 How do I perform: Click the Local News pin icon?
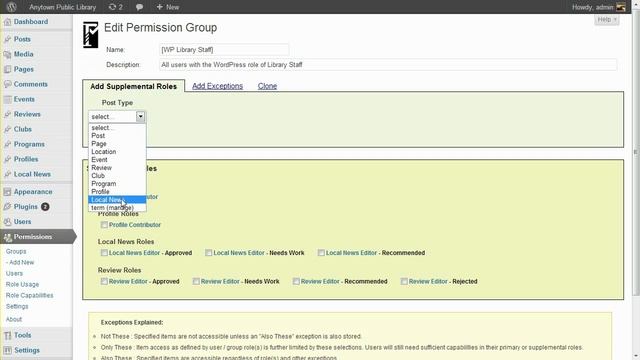tap(7, 174)
